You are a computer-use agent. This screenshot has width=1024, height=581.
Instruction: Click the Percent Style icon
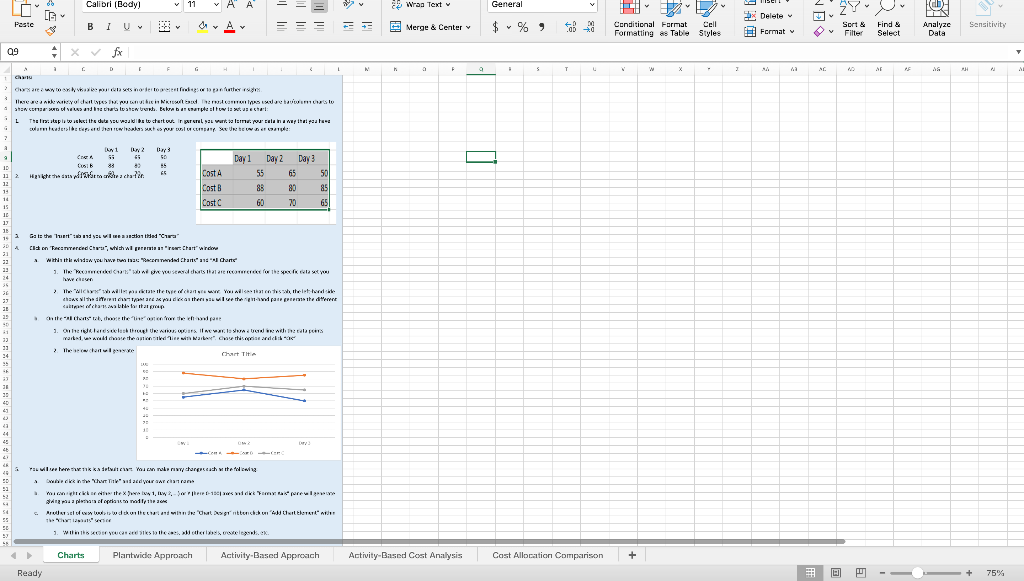coord(522,27)
